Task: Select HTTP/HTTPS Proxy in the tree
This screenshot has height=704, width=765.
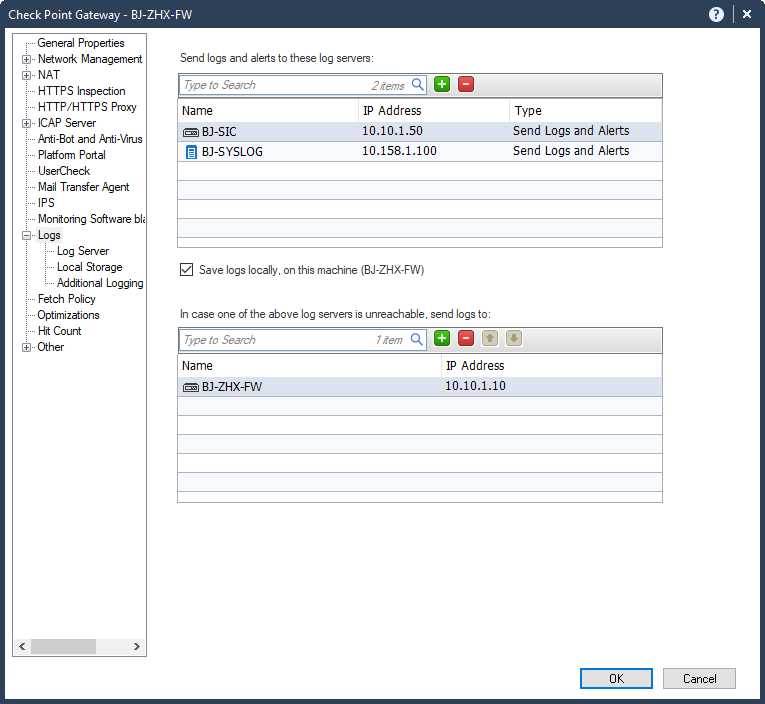Action: click(x=87, y=107)
